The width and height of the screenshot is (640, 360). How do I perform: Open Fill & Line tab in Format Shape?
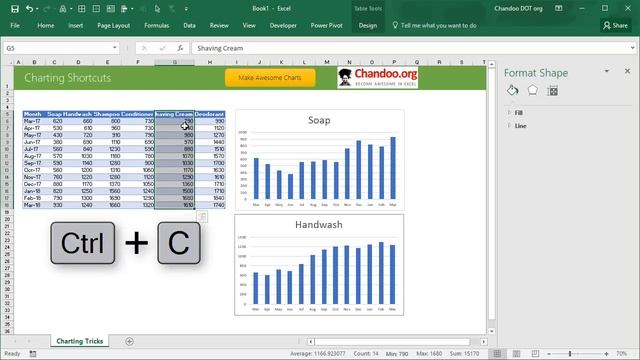click(513, 91)
